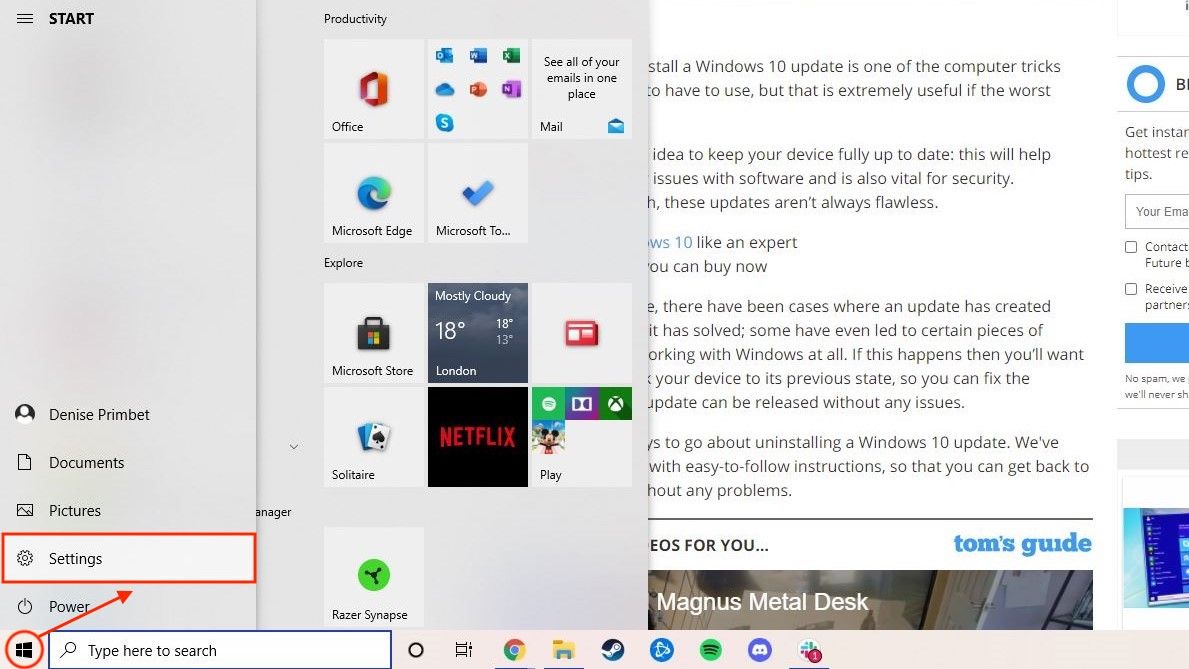Viewport: 1189px width, 669px height.
Task: Open the Netflix tile
Action: coord(477,437)
